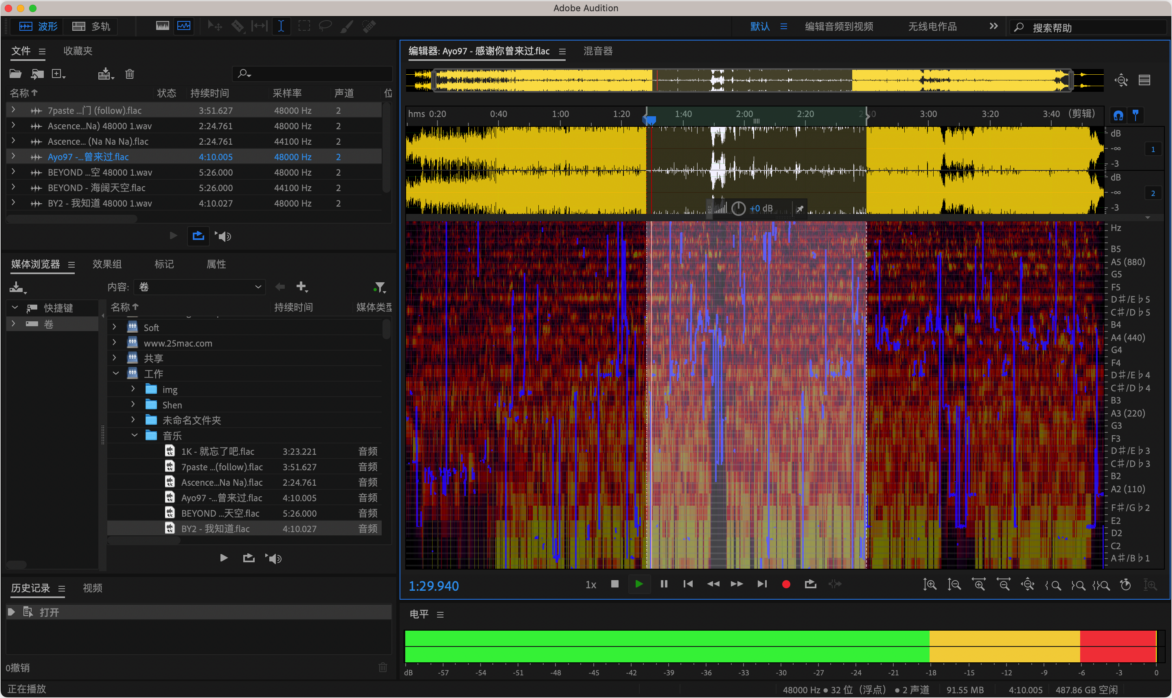Toggle the spectral frequency display button
The width and height of the screenshot is (1172, 698).
pos(162,26)
